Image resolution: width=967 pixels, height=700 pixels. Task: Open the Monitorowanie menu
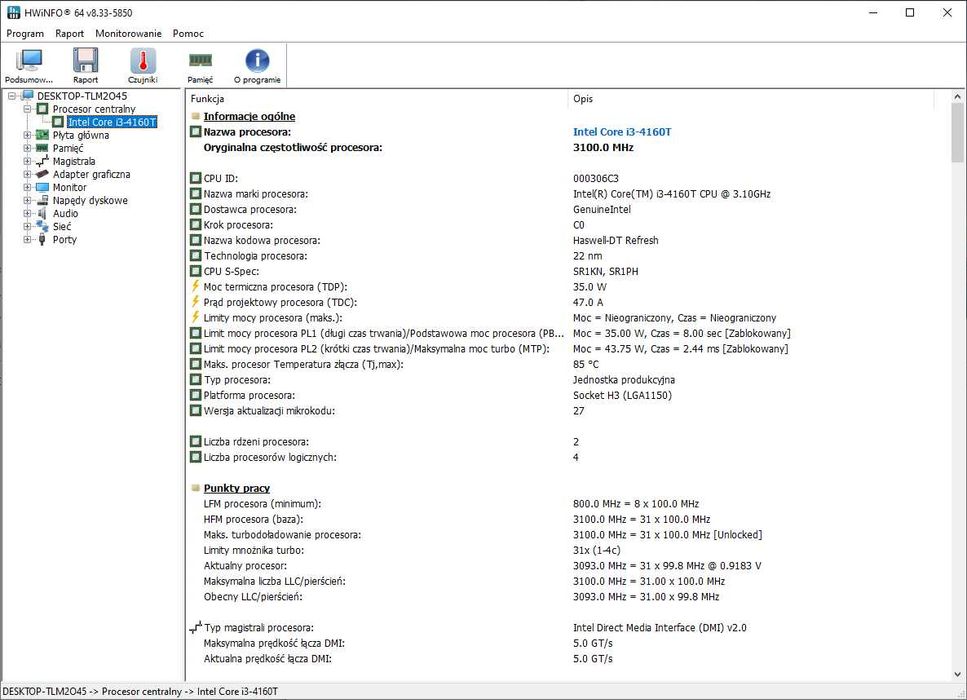pos(128,33)
